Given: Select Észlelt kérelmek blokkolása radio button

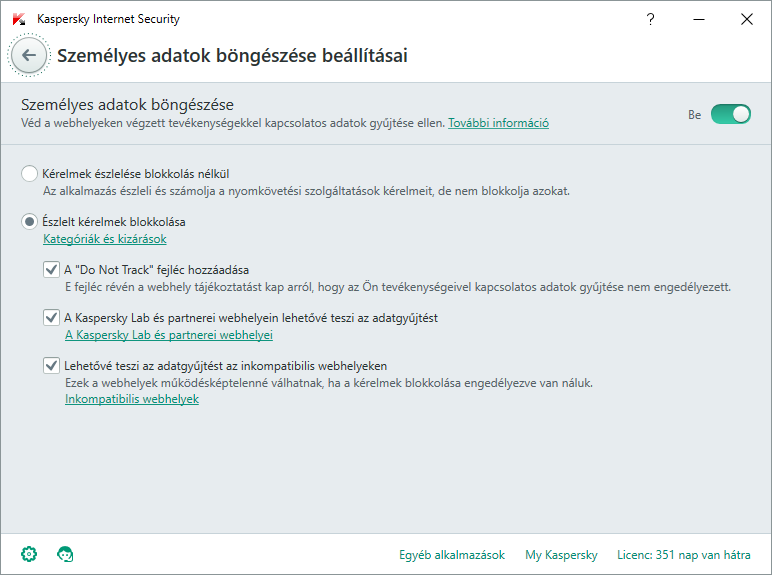Looking at the screenshot, I should pyautogui.click(x=30, y=222).
